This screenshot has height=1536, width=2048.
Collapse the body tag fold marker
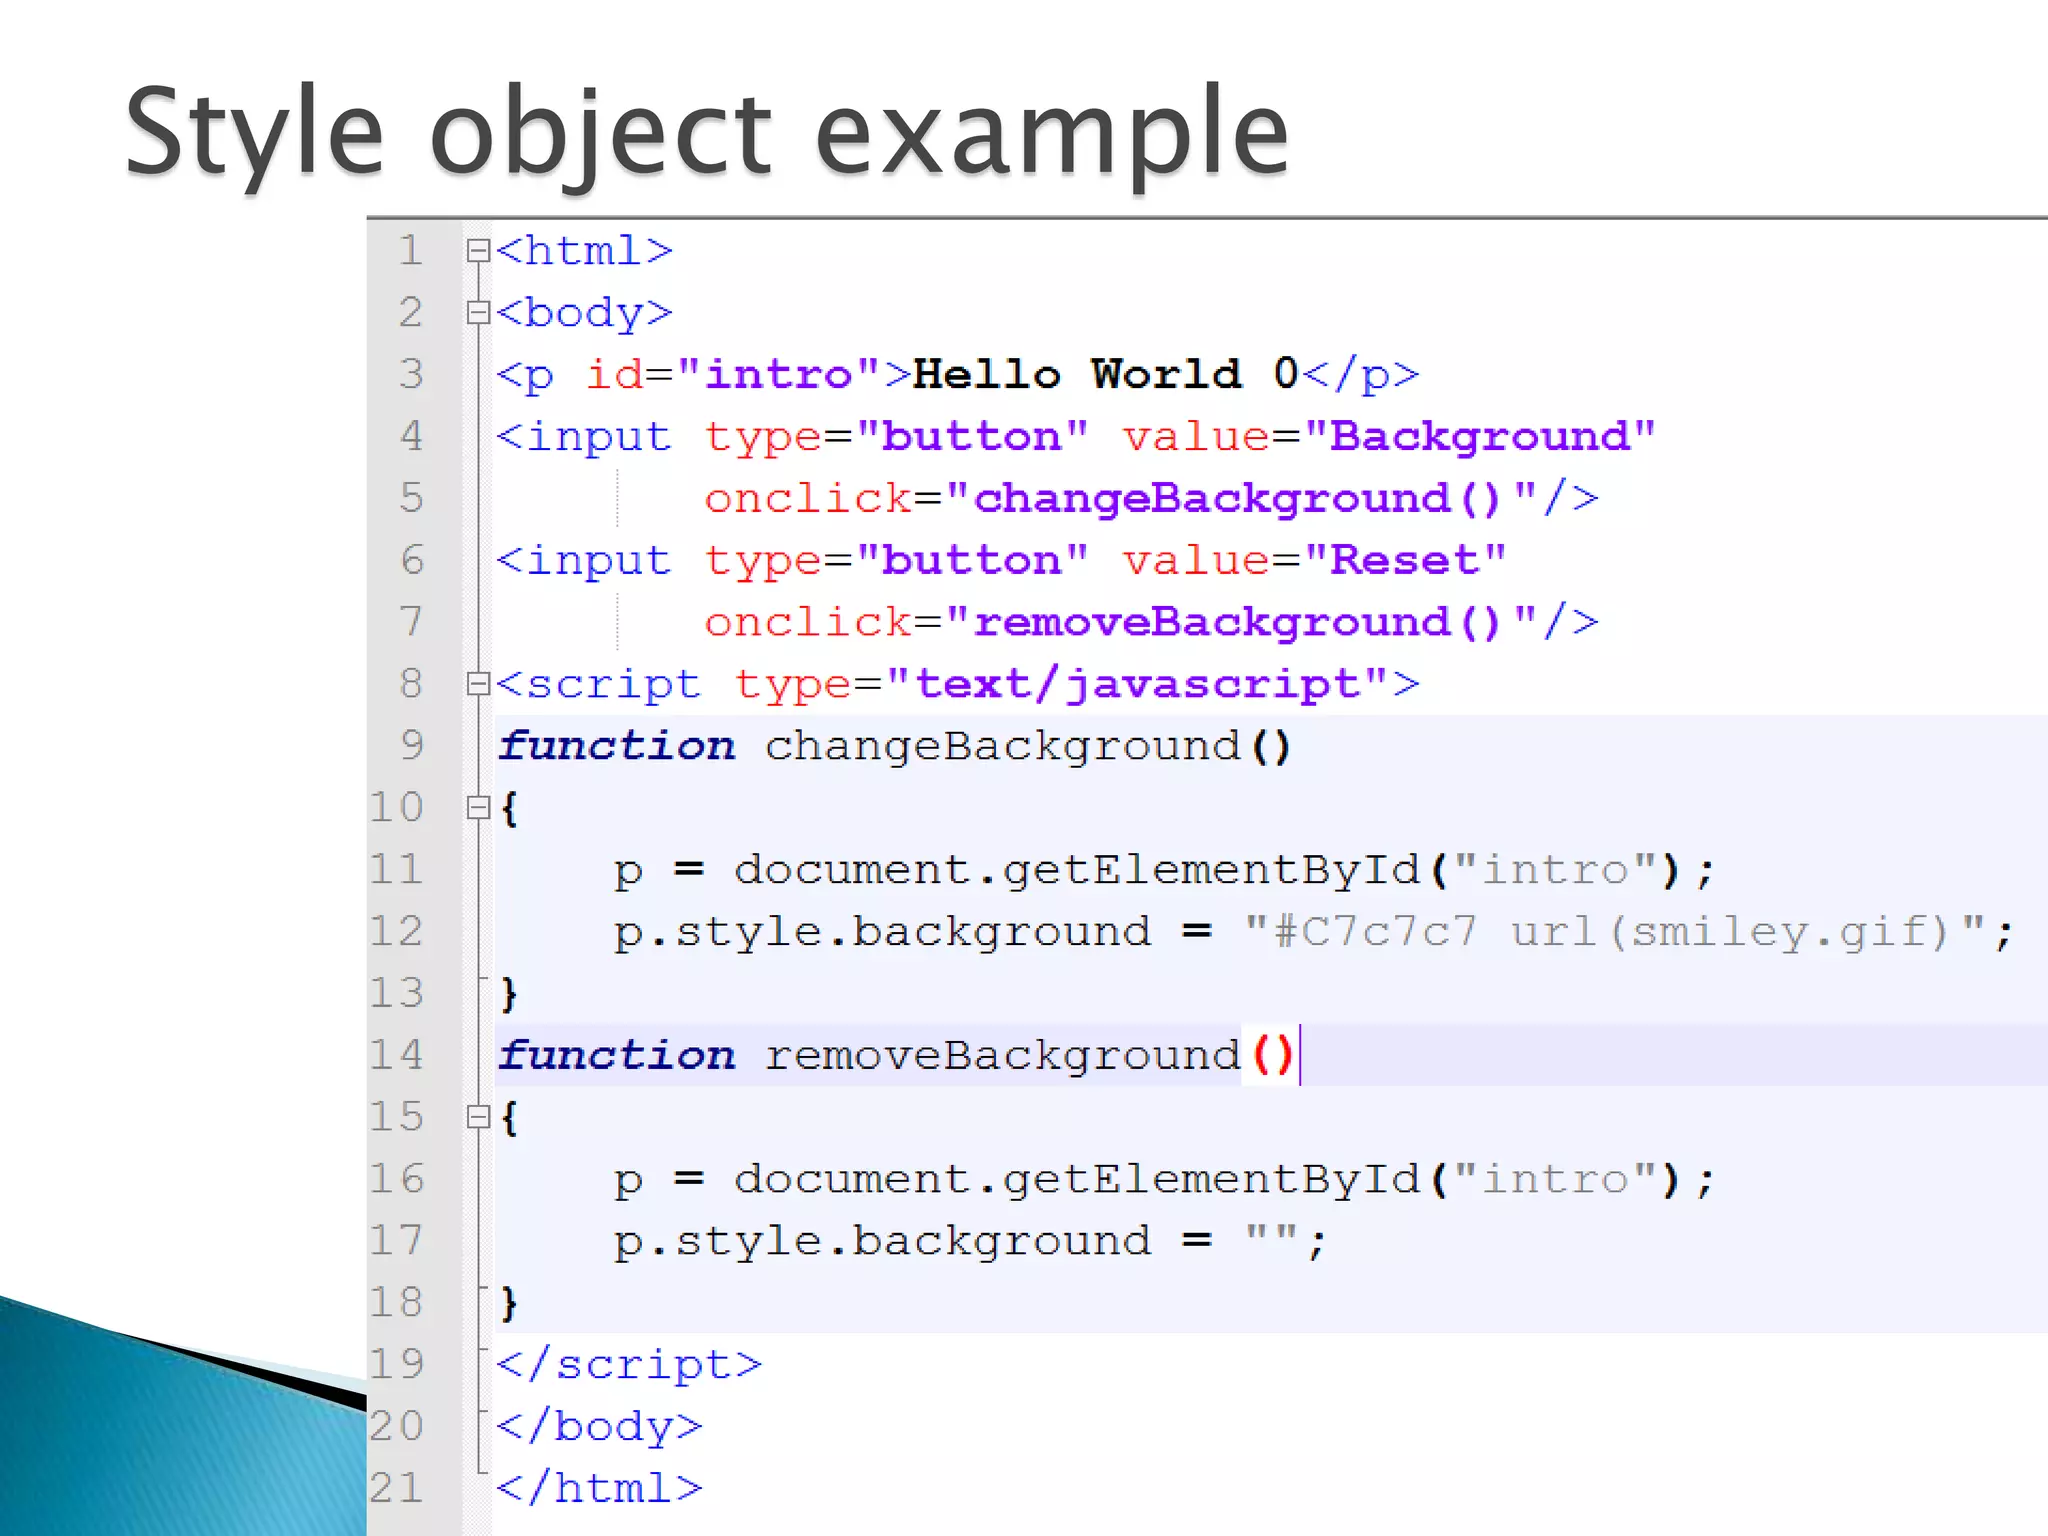point(478,313)
